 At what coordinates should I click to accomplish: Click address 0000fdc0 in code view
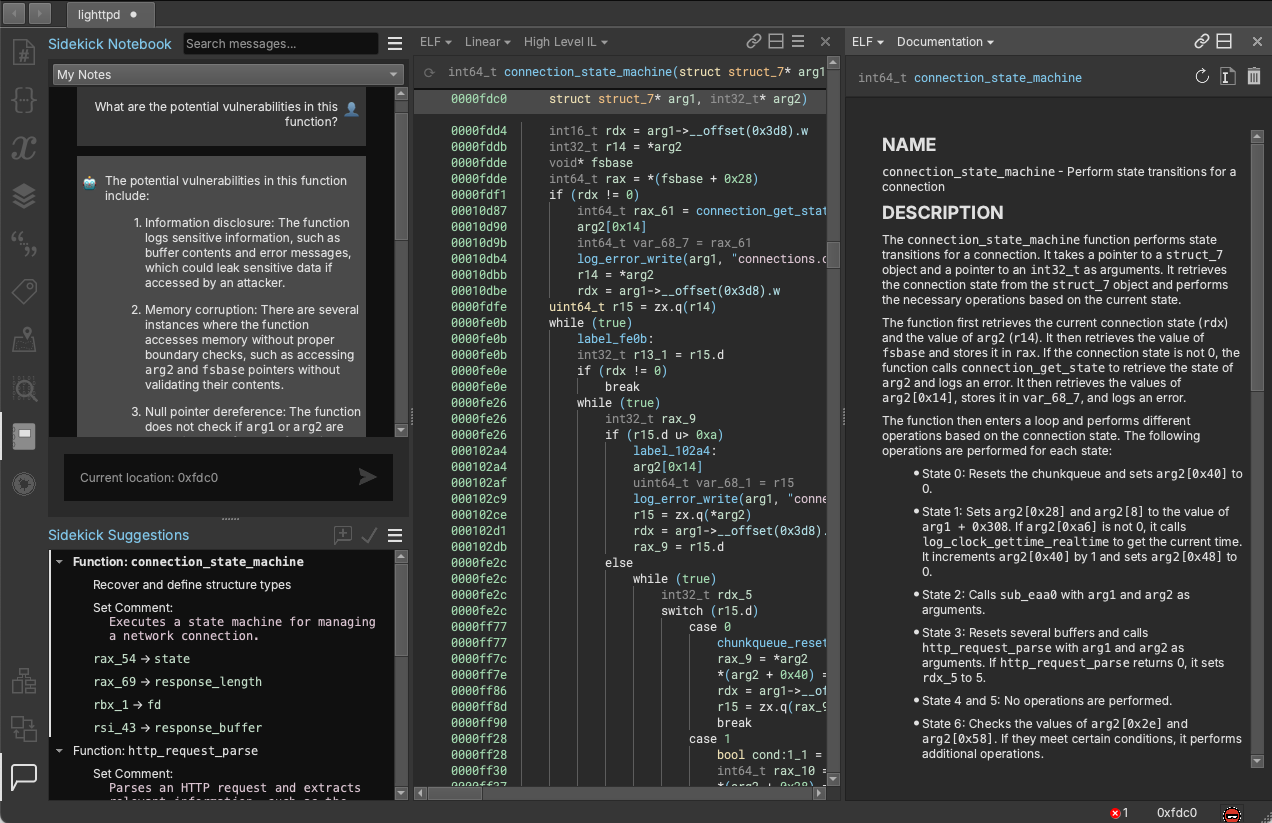[x=479, y=99]
